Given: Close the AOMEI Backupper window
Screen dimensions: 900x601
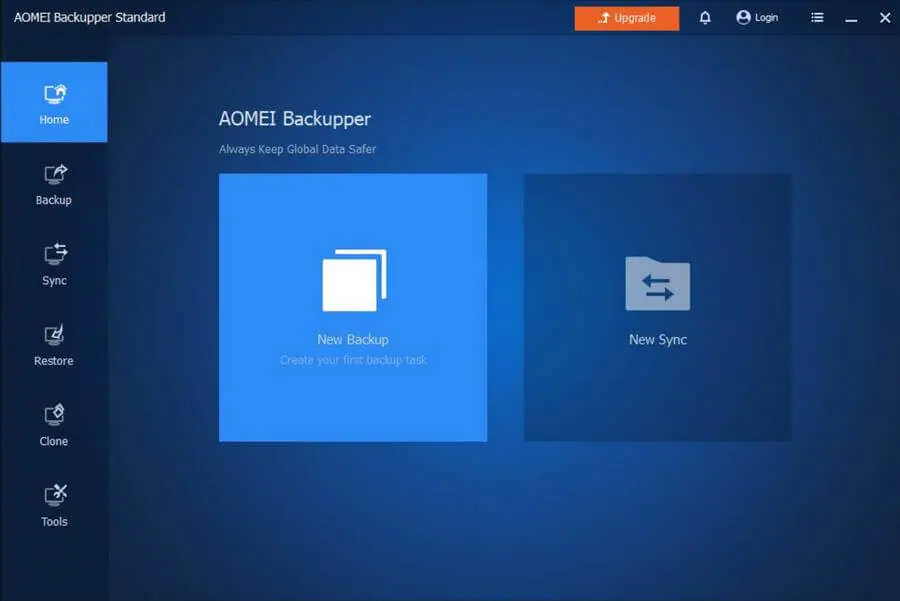Looking at the screenshot, I should click(885, 18).
